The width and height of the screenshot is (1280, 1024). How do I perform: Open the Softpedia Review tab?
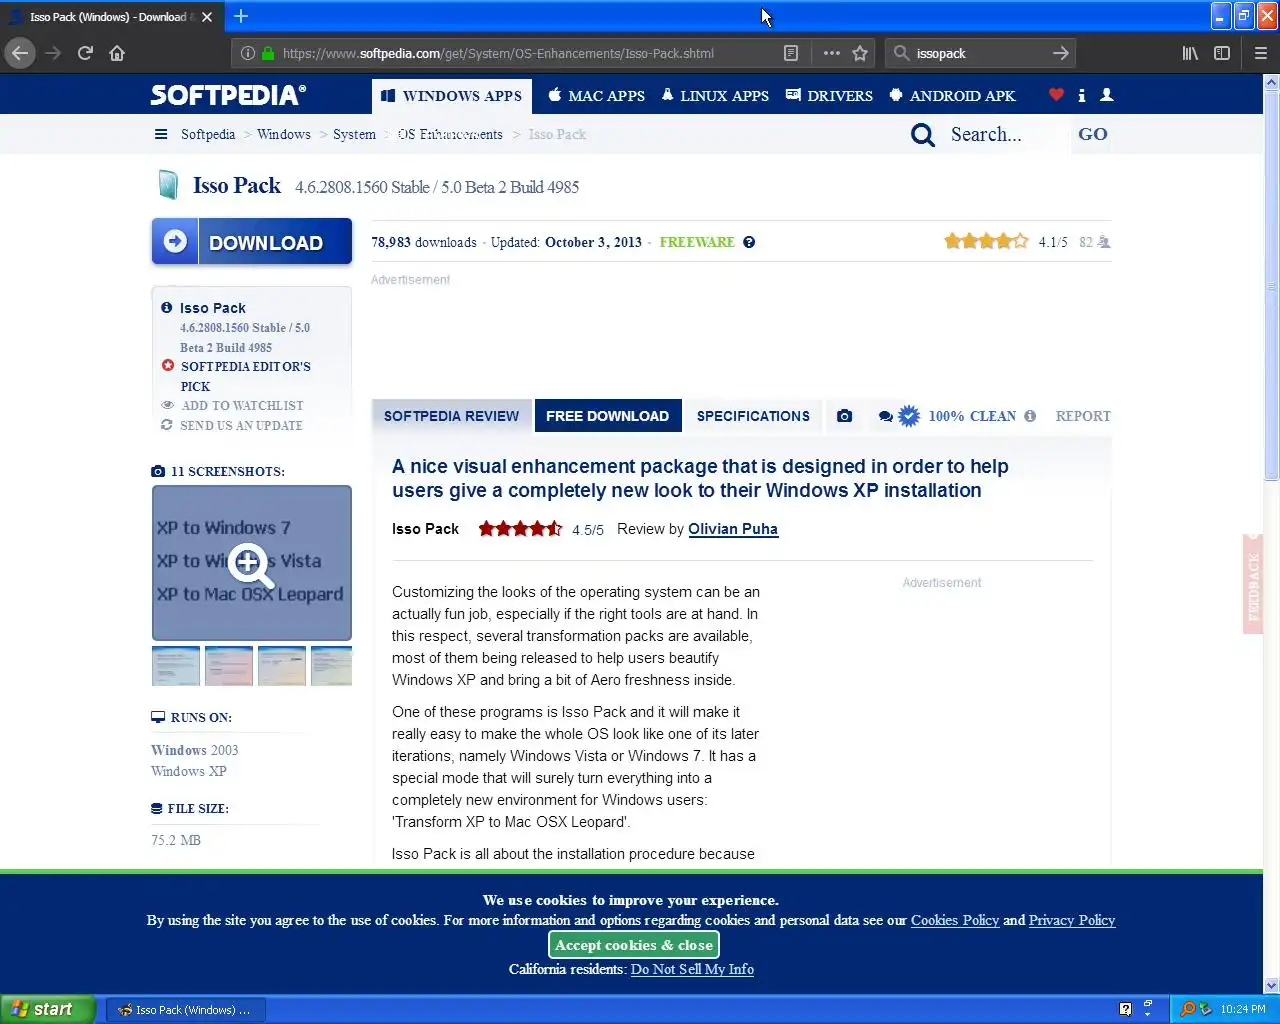click(452, 416)
